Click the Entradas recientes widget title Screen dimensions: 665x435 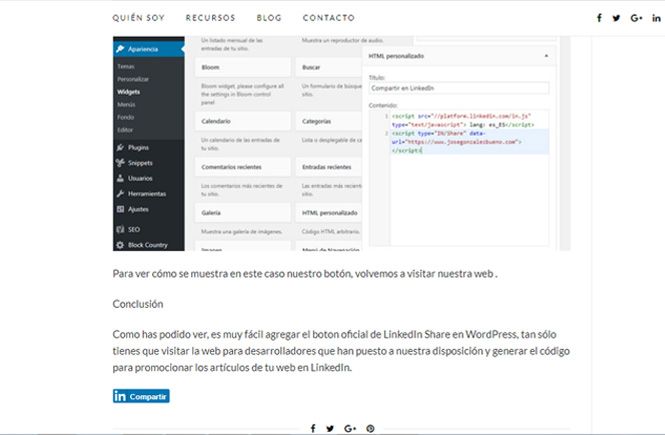pos(329,167)
